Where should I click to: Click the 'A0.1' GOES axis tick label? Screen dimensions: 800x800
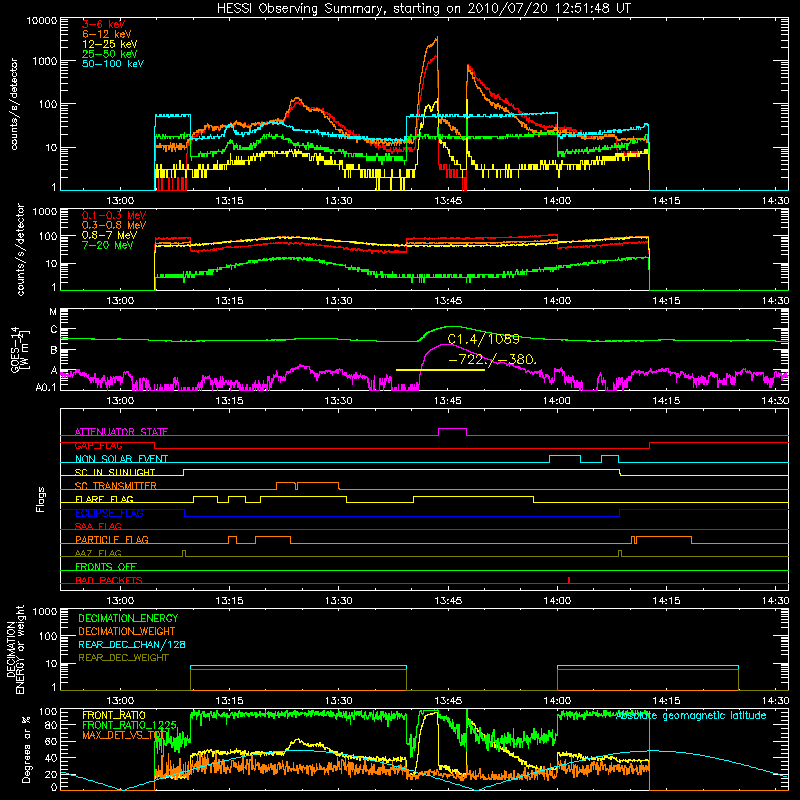[x=46, y=388]
